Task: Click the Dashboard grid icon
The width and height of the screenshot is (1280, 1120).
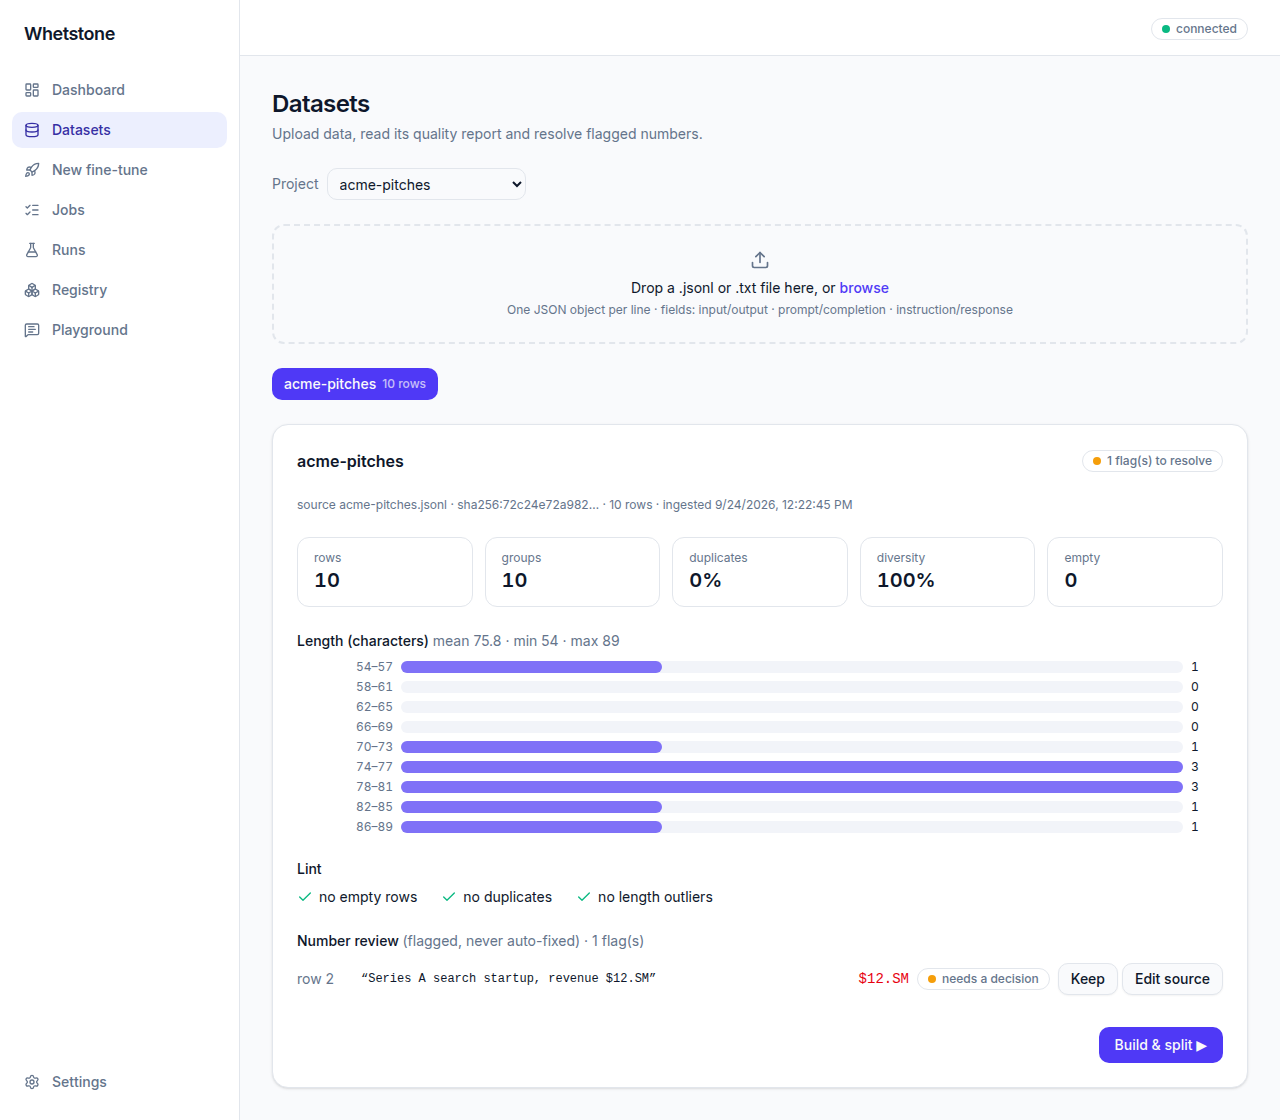Action: (32, 90)
